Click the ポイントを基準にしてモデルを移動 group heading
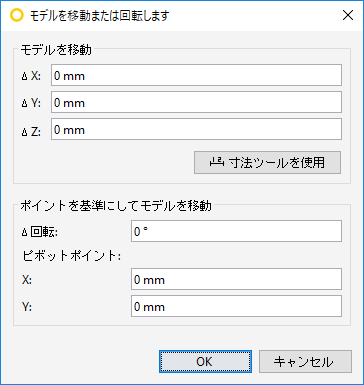Viewport: 364px width, 385px height. 116,206
